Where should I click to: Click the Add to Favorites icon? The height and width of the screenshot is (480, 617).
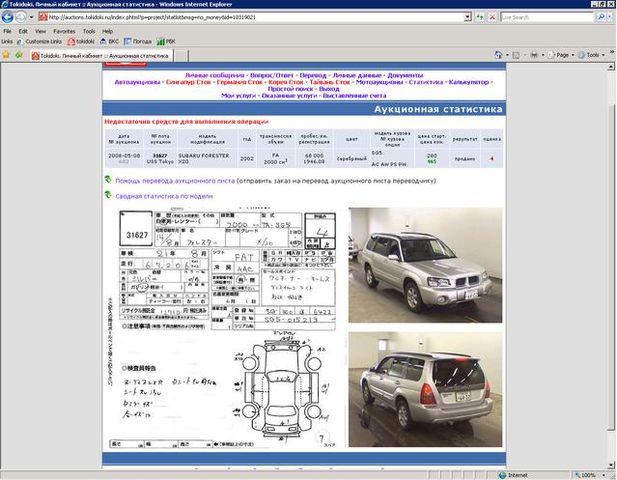[18, 55]
